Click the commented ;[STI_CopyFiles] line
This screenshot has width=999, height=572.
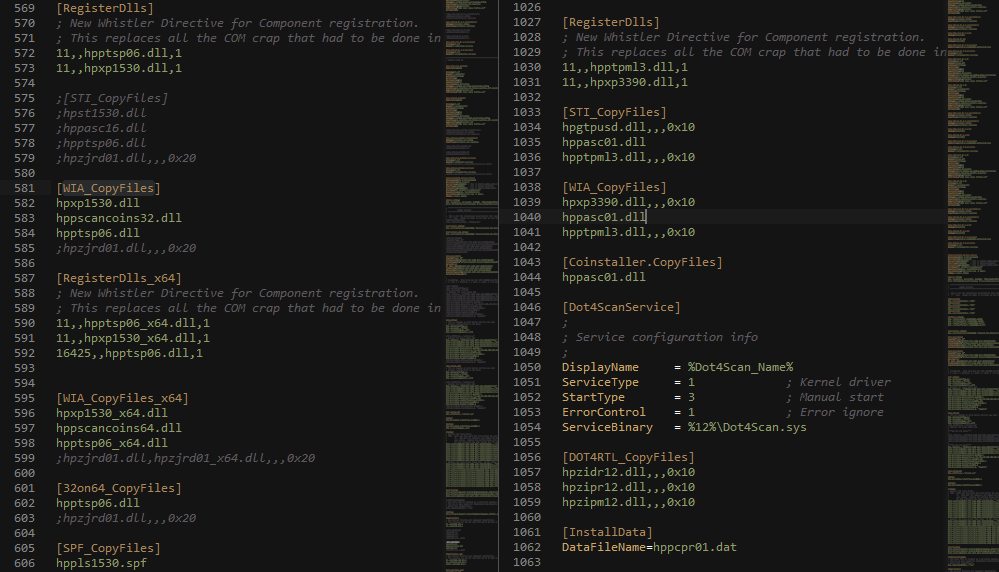click(112, 98)
